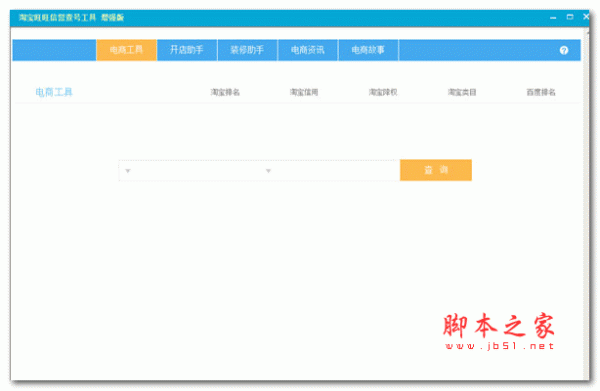The width and height of the screenshot is (600, 391).
Task: Select the 电商工具 tab
Action: pyautogui.click(x=126, y=50)
